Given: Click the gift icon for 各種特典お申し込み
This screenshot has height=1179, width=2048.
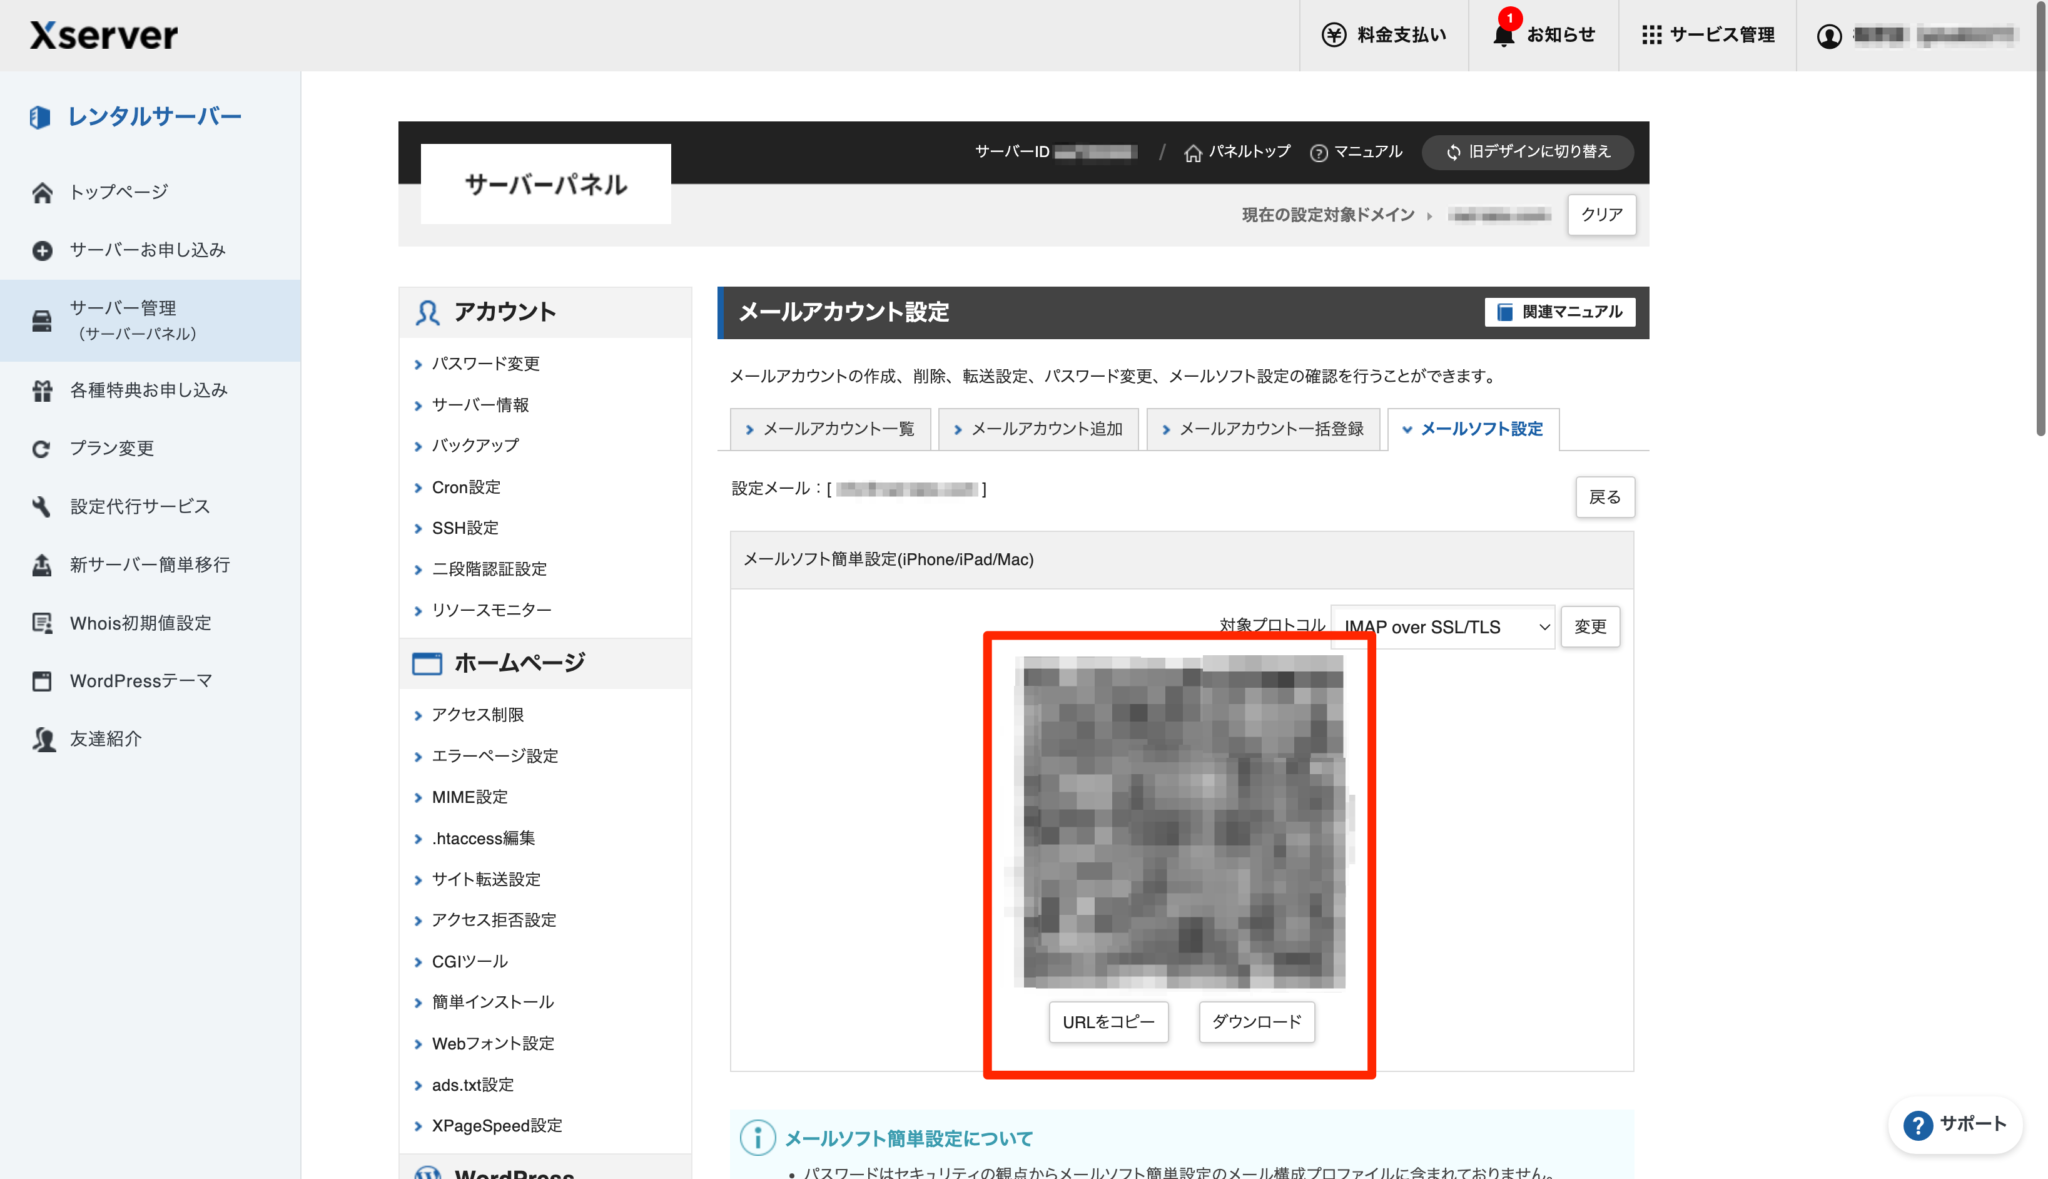Looking at the screenshot, I should tap(42, 391).
